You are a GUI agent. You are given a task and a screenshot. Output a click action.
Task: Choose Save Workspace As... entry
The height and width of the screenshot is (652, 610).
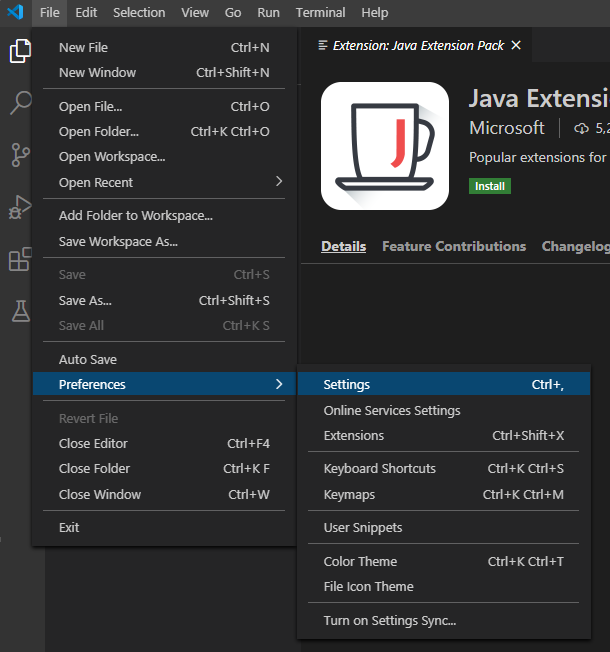164,241
